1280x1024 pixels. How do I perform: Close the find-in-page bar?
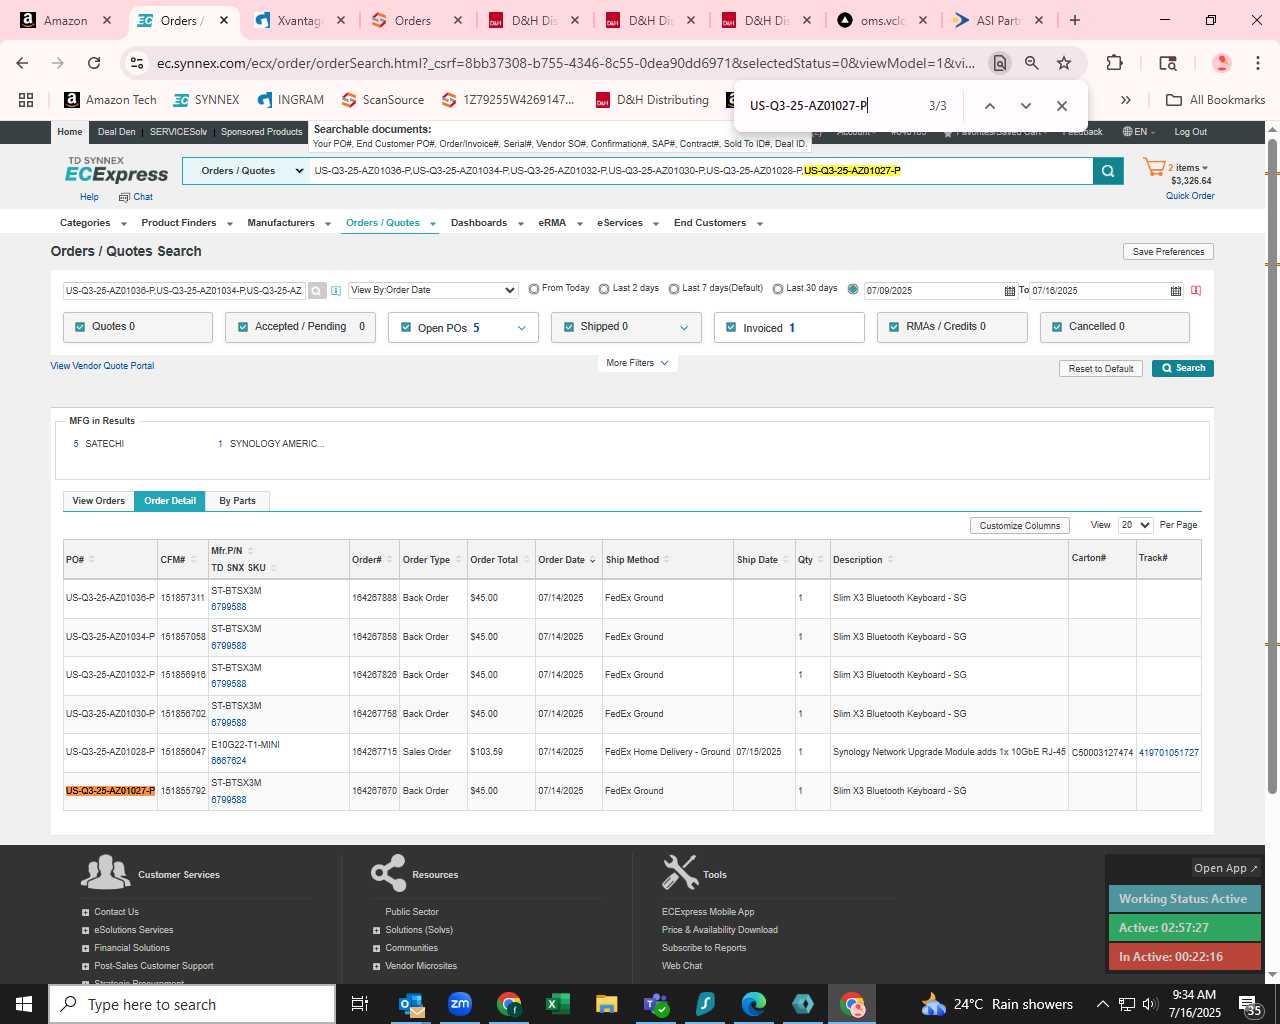coord(1062,106)
